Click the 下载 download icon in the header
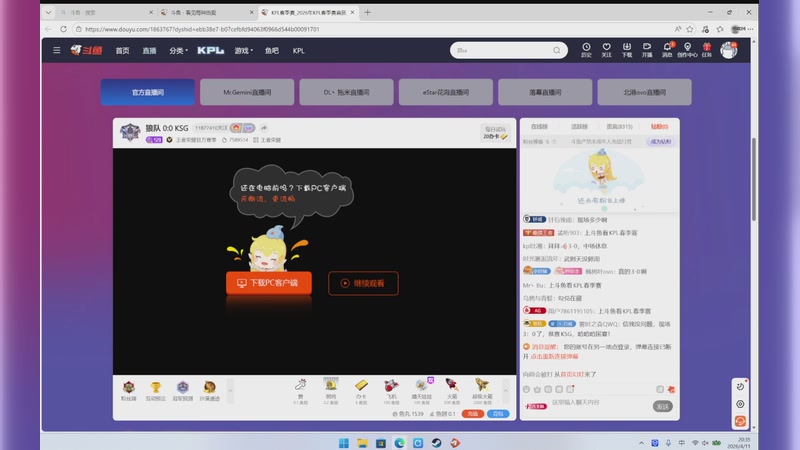800x450 pixels. pos(627,50)
